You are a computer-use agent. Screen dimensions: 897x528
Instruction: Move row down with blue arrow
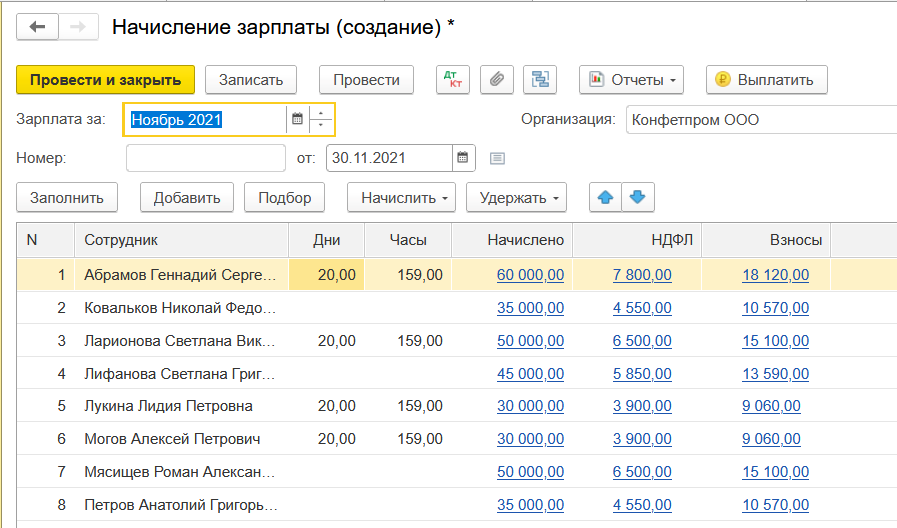637,197
